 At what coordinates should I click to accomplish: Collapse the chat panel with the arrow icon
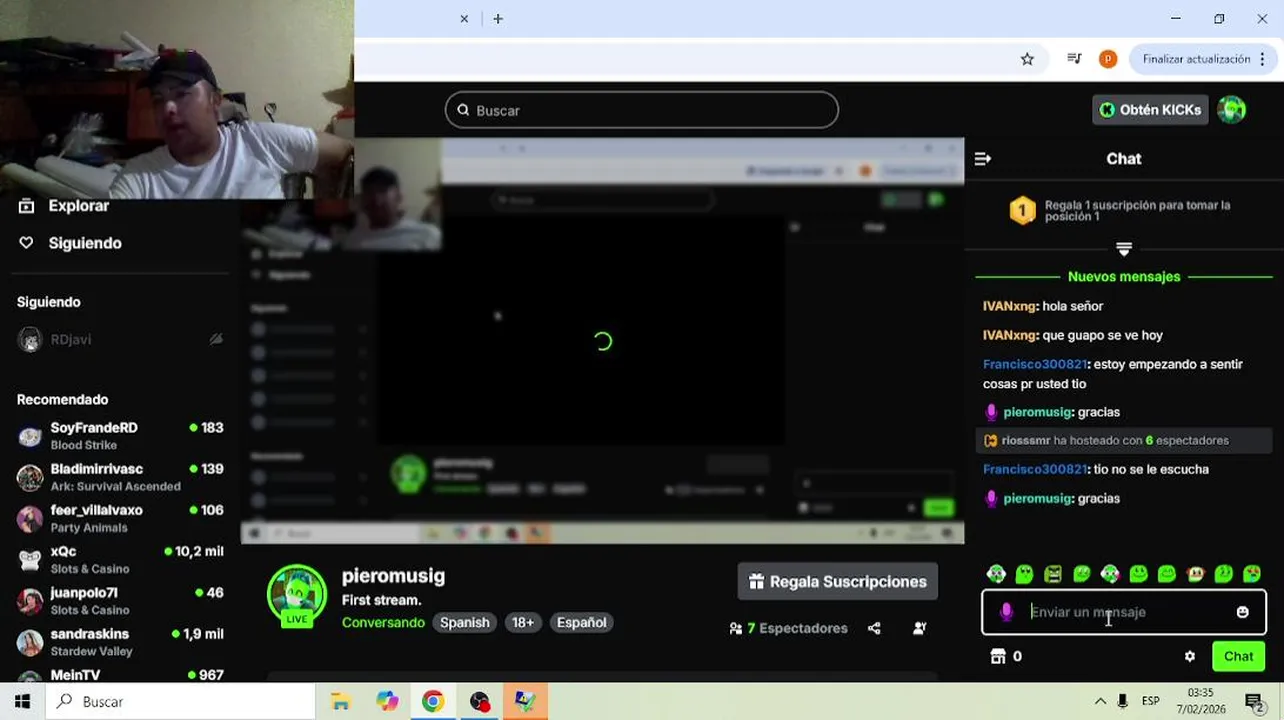(983, 159)
